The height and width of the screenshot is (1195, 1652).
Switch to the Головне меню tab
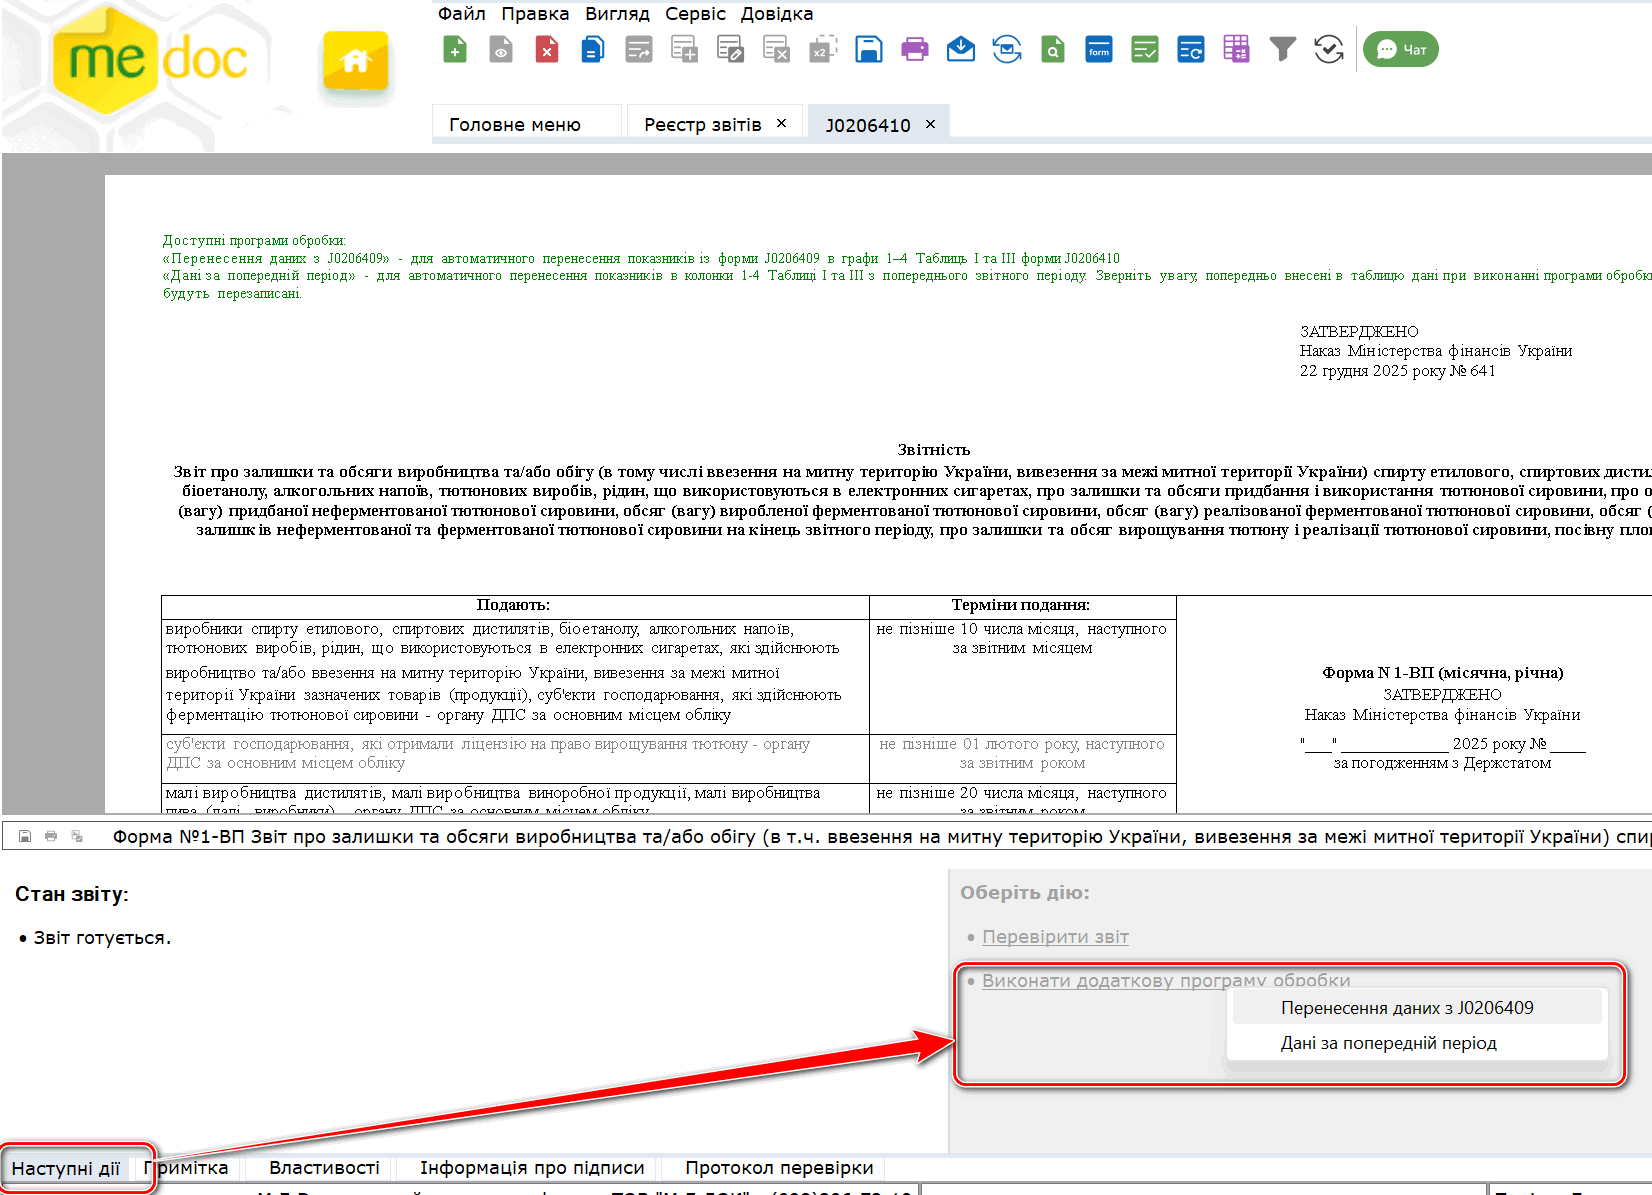point(515,125)
